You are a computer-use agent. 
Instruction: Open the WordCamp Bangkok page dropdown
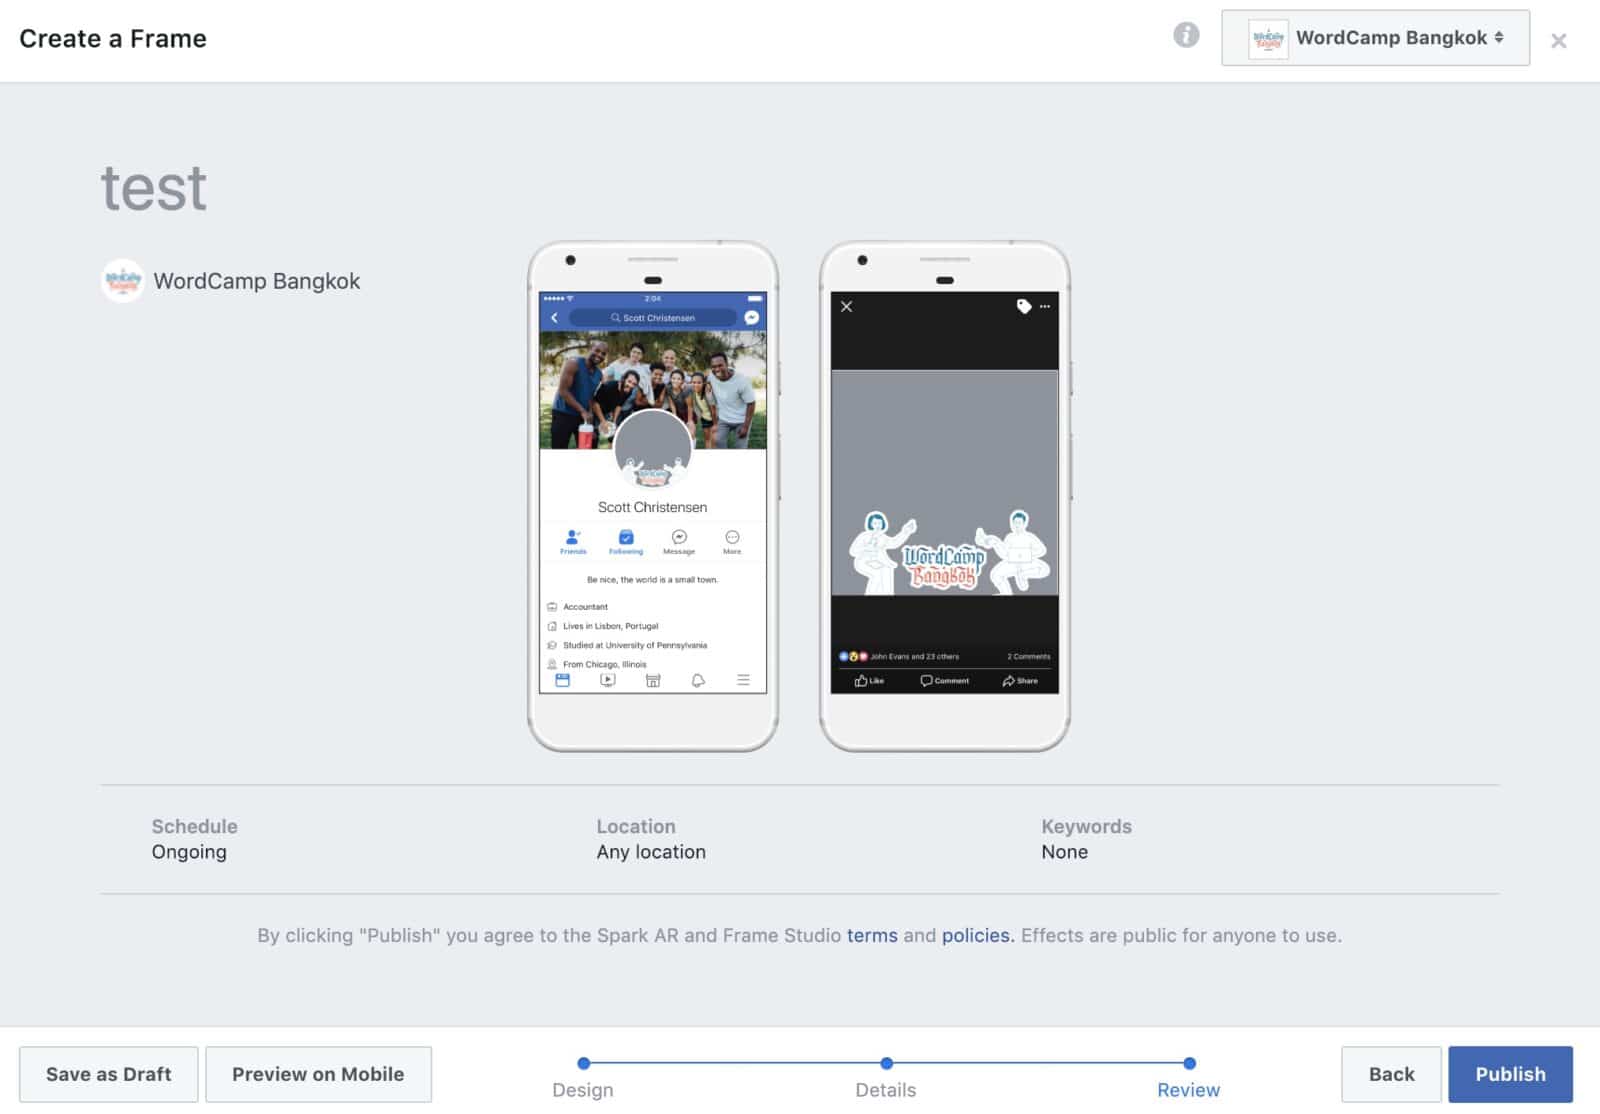[x=1375, y=38]
